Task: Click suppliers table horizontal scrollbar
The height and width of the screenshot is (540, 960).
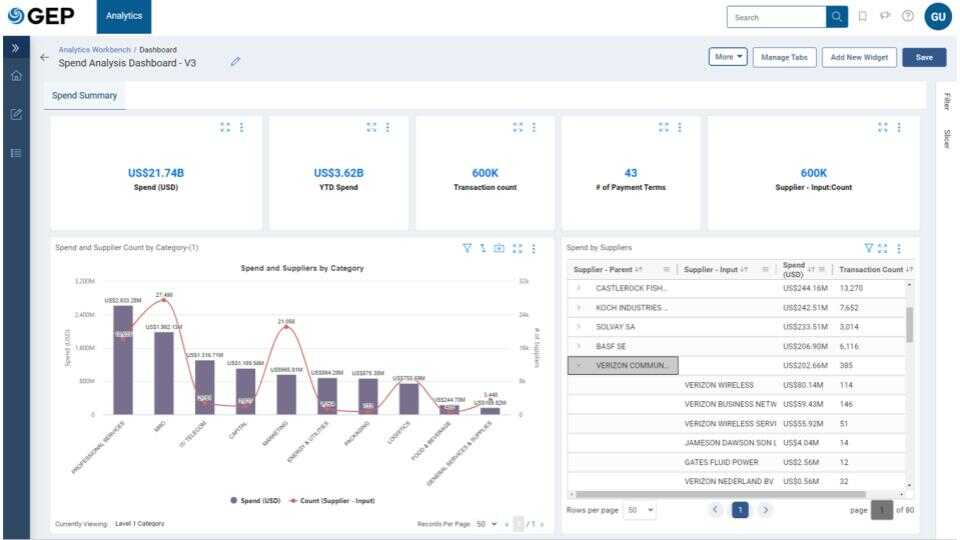Action: coord(720,493)
